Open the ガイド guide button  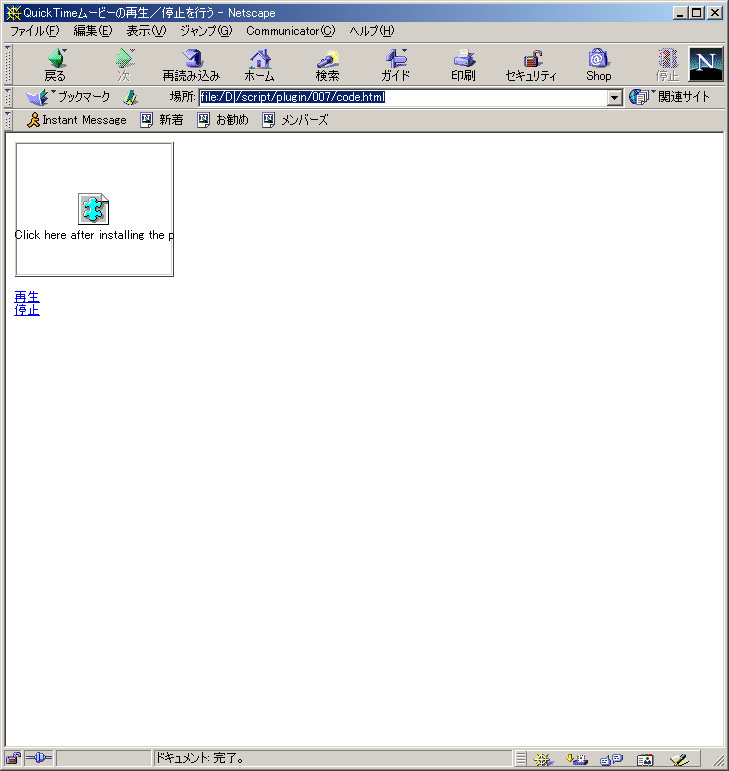coord(395,65)
